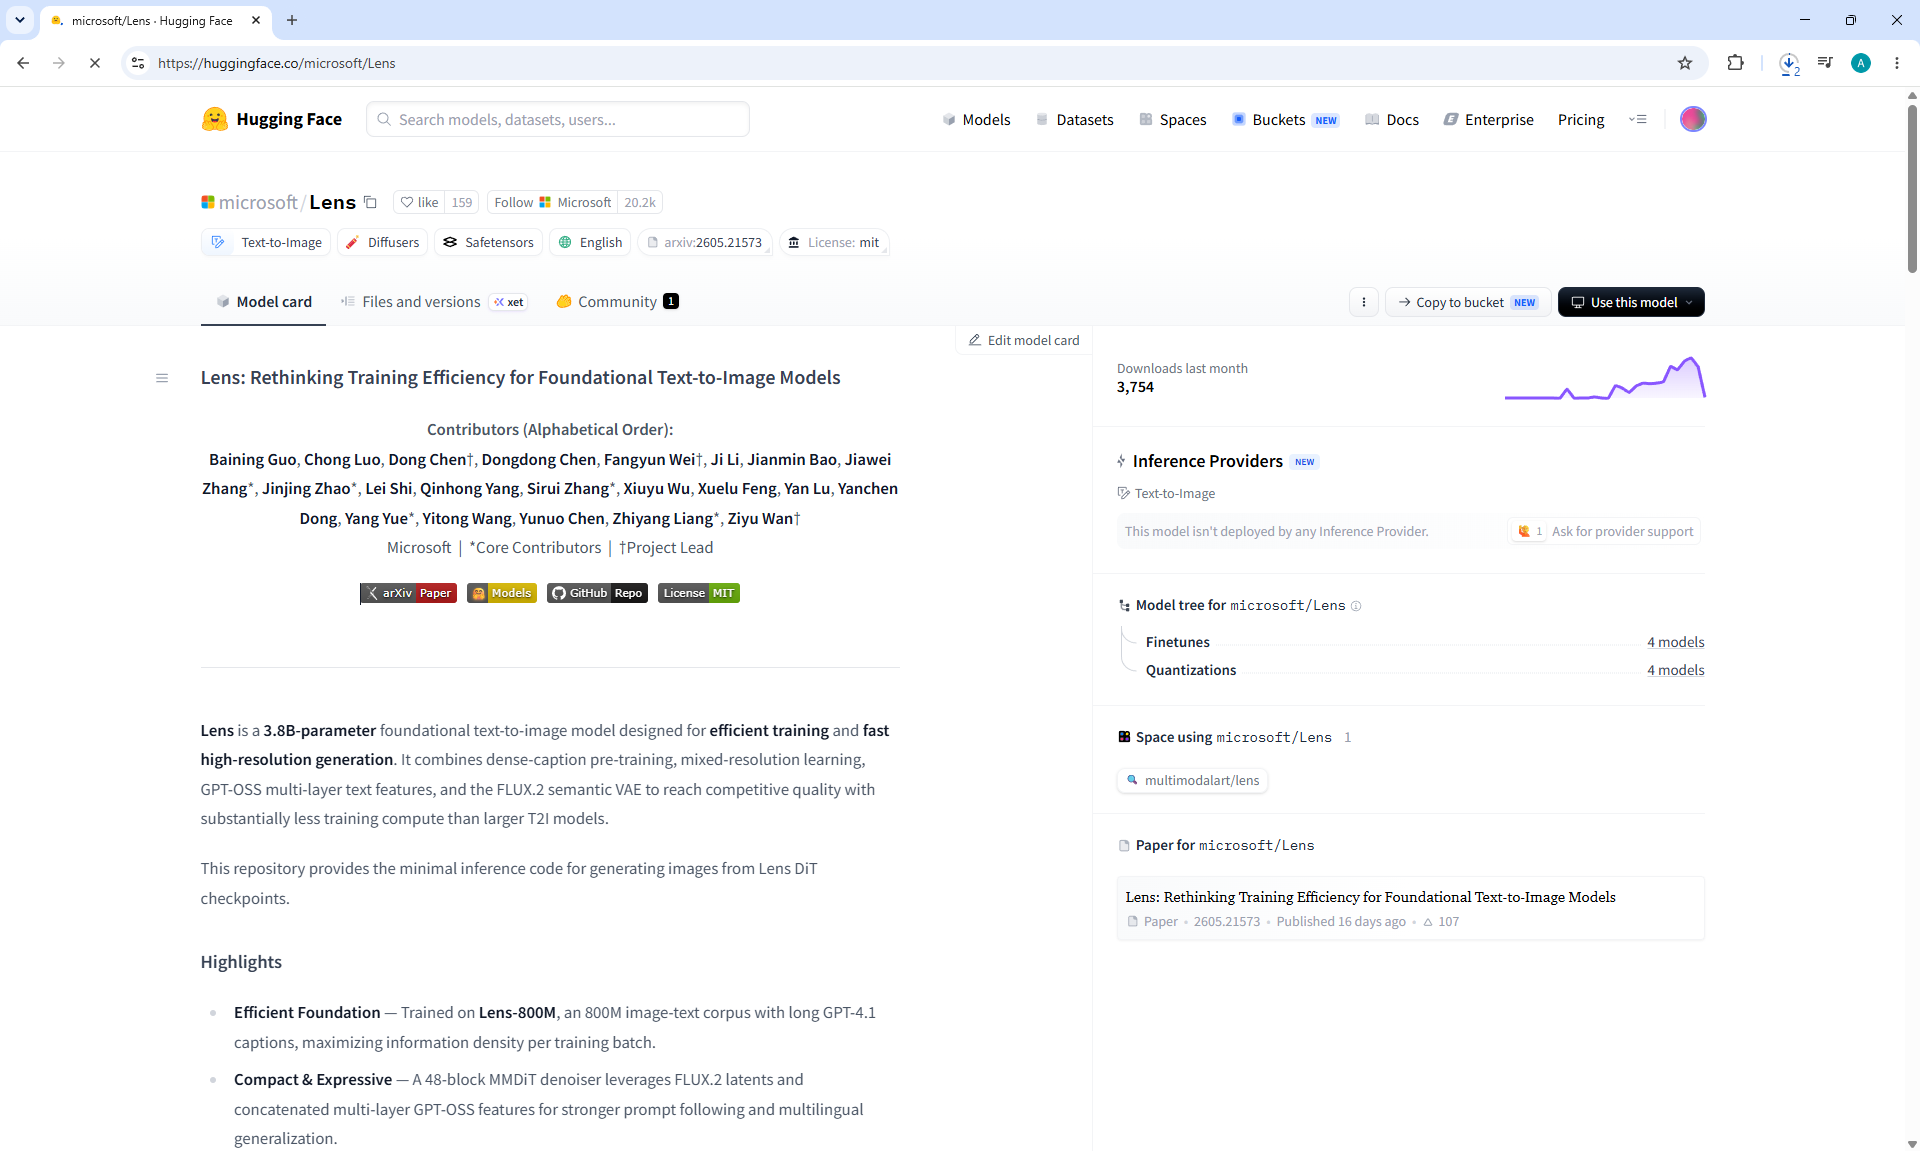Image resolution: width=1920 pixels, height=1151 pixels.
Task: Open the Hugging Face Models badge
Action: coord(502,593)
